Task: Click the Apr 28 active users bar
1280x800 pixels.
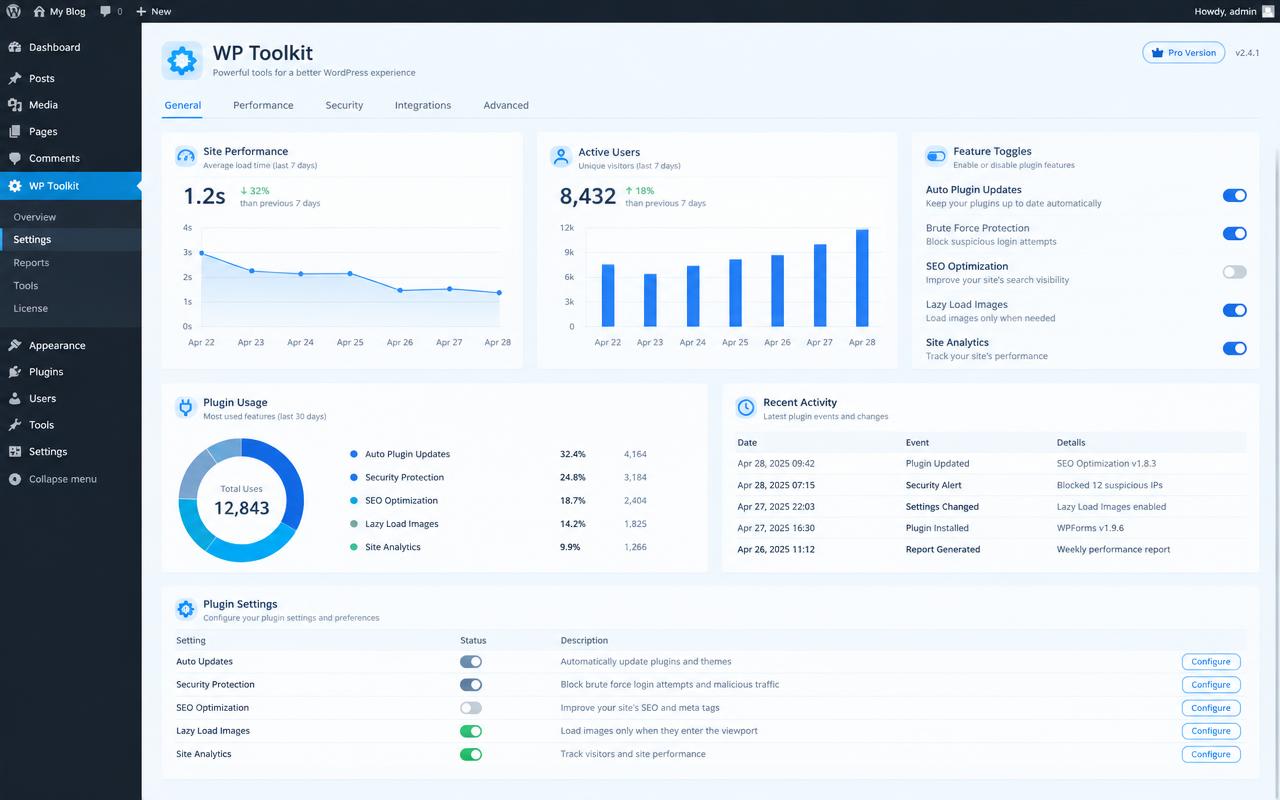Action: point(862,277)
